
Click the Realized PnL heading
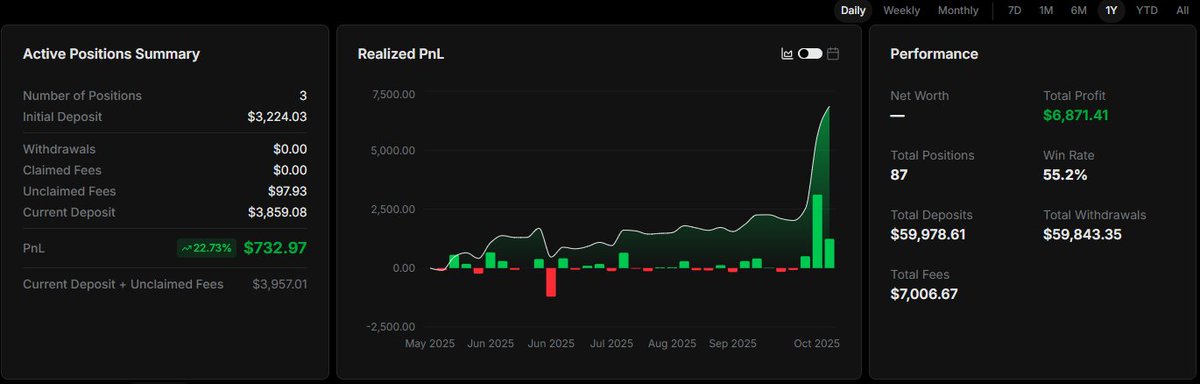[401, 54]
